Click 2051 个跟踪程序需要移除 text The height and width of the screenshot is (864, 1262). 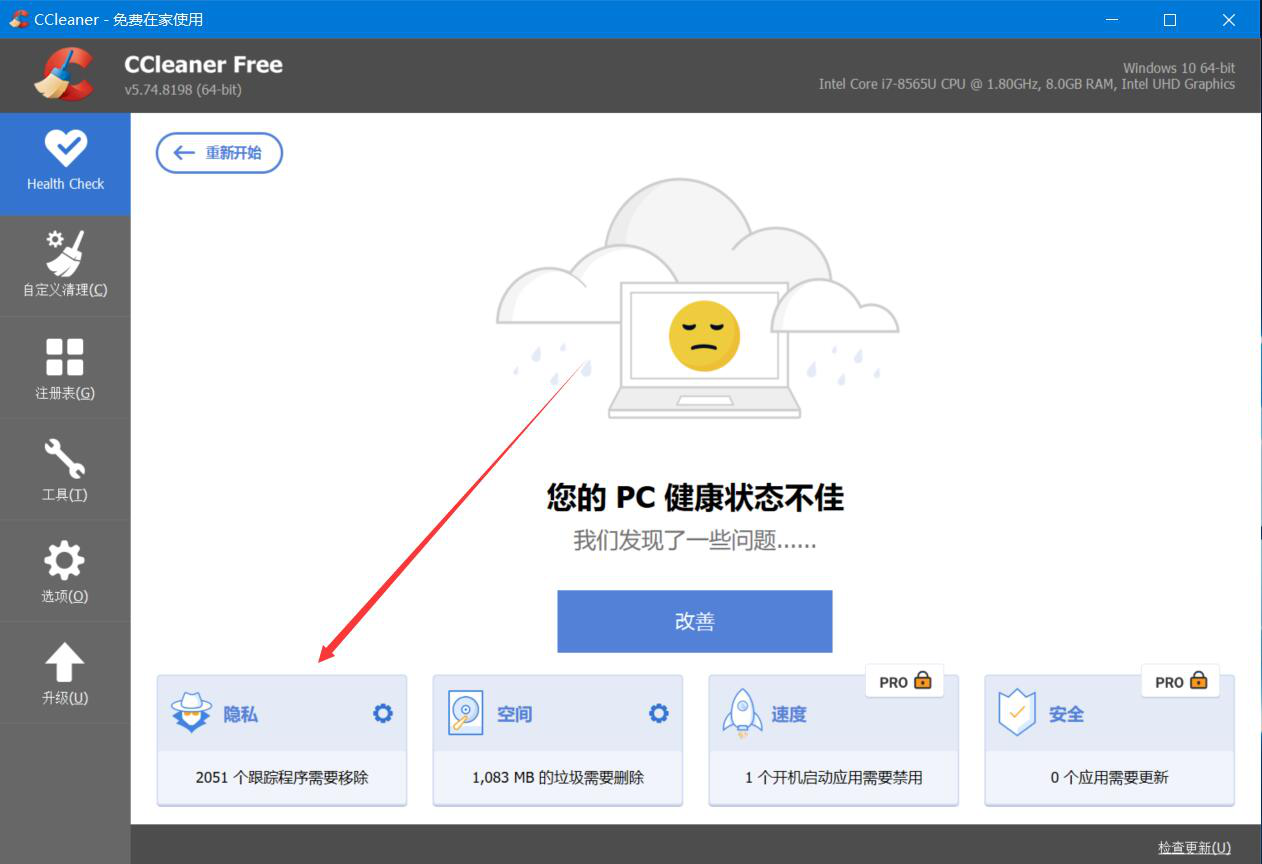click(x=282, y=777)
